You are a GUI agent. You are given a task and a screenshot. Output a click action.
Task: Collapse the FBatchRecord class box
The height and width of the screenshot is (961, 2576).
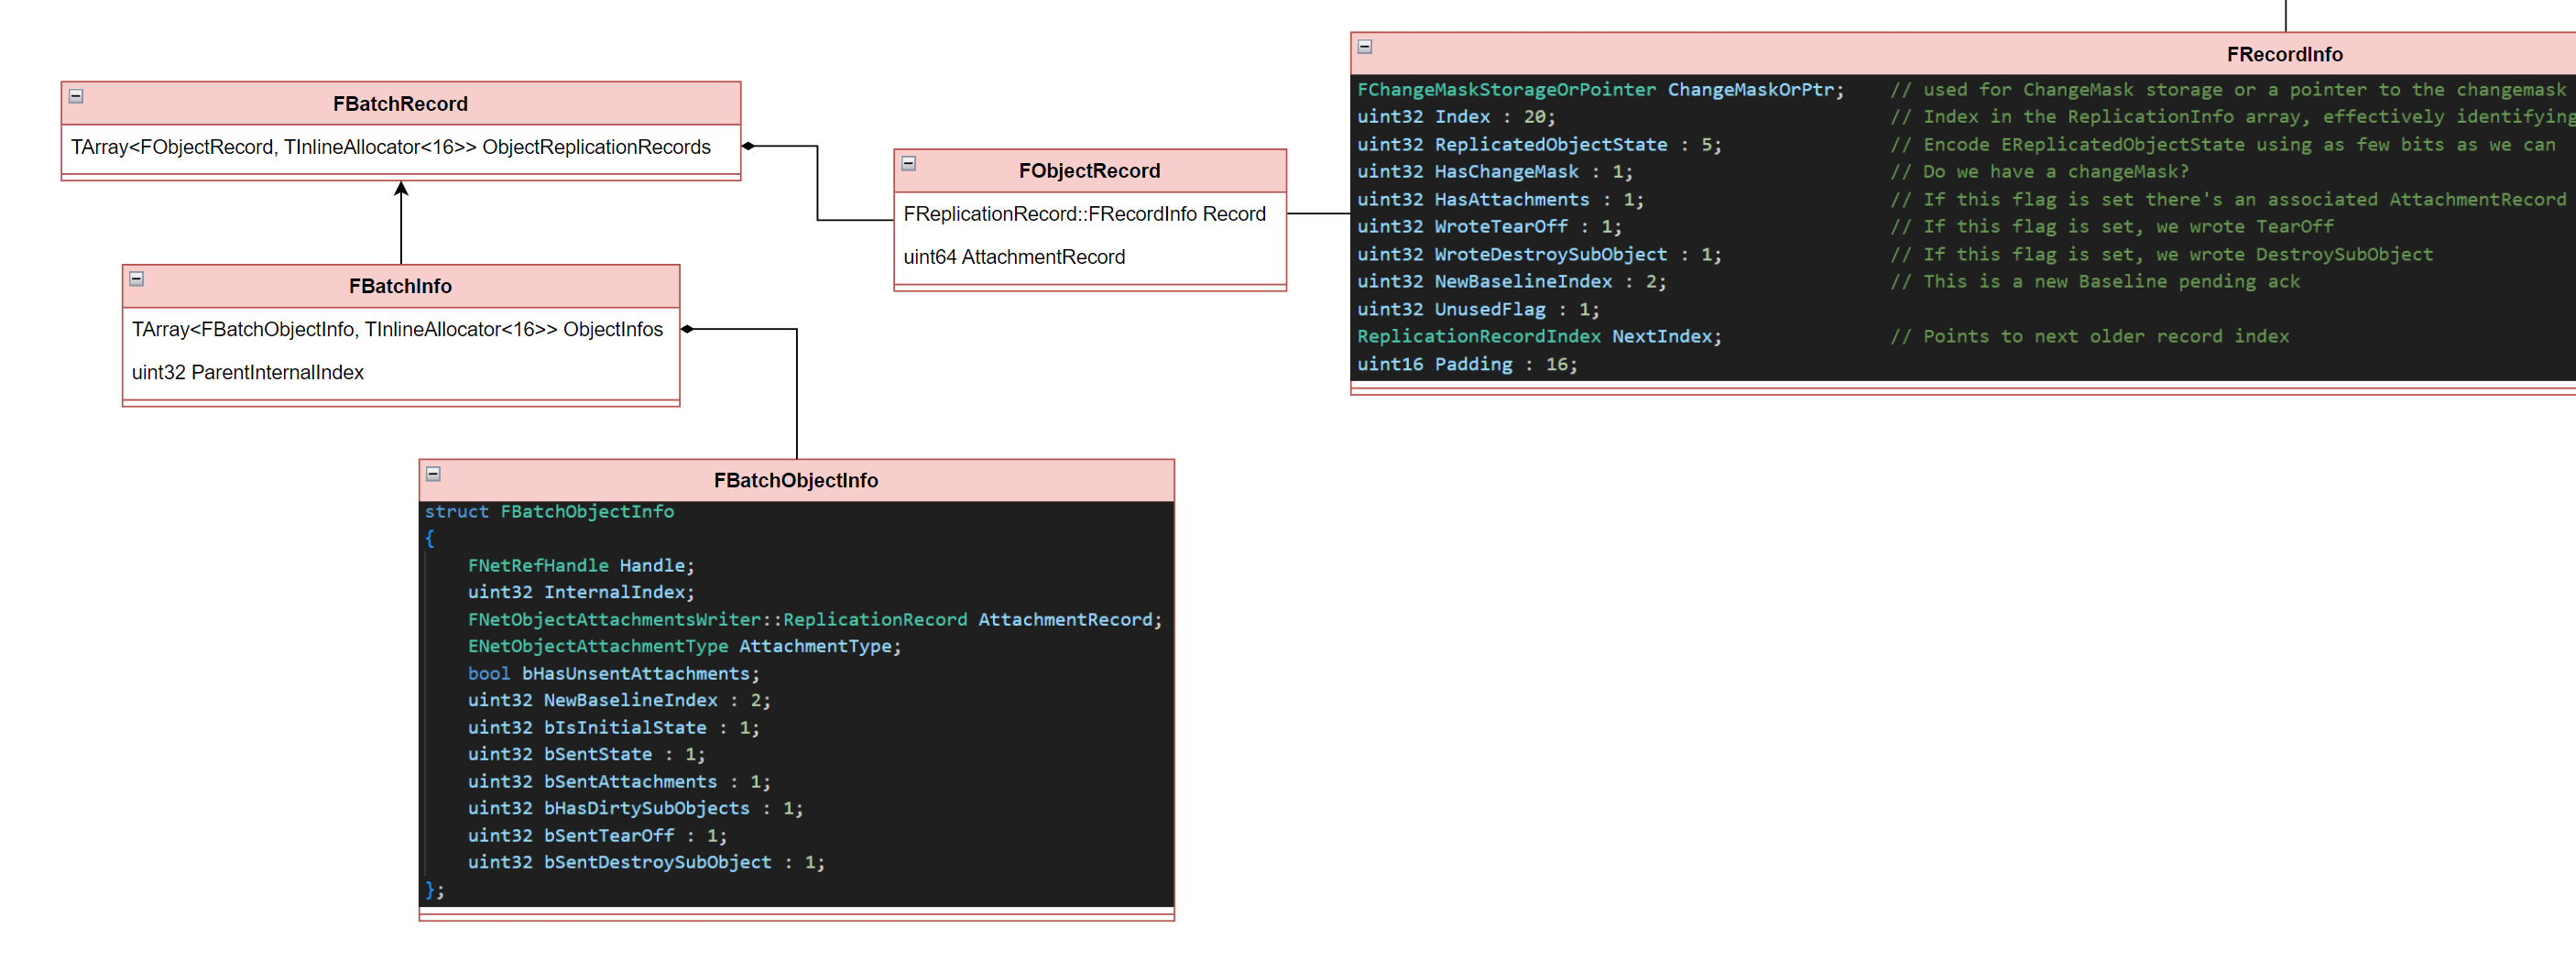[x=76, y=97]
